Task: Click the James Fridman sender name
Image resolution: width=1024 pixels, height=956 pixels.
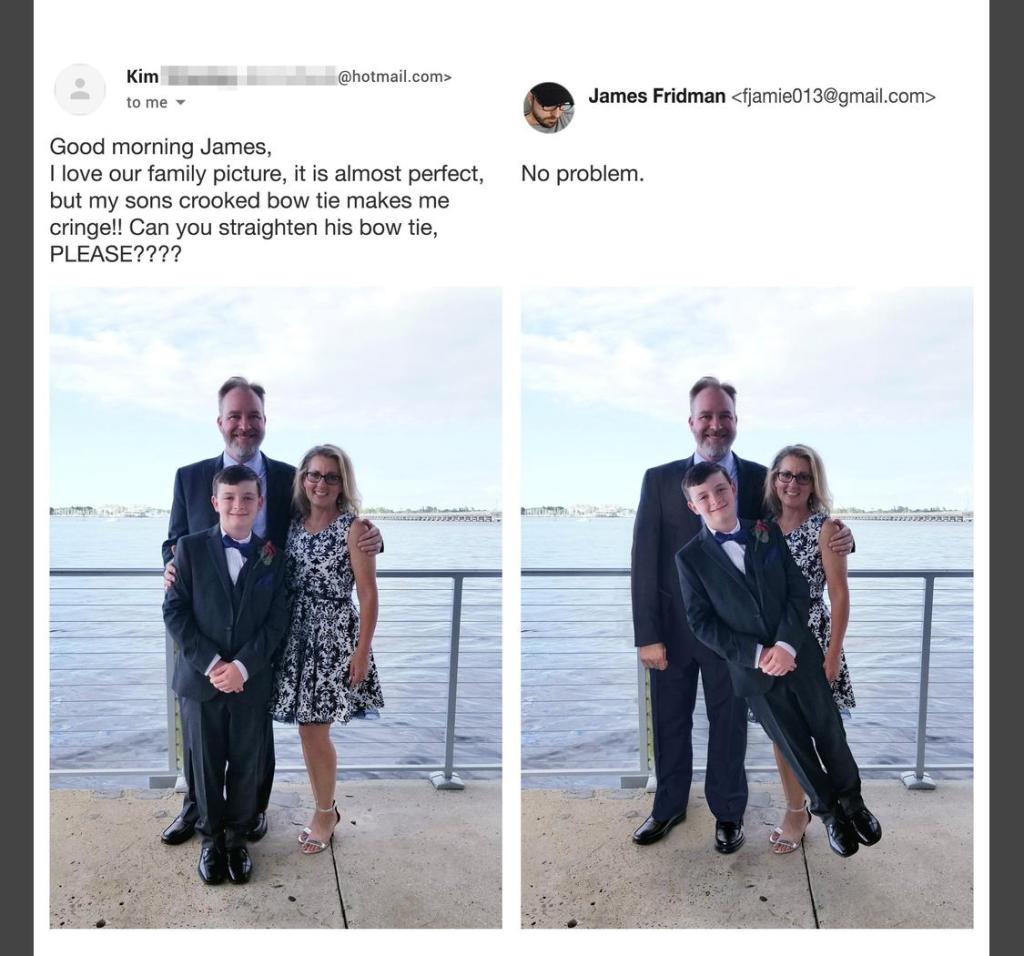Action: [x=656, y=96]
